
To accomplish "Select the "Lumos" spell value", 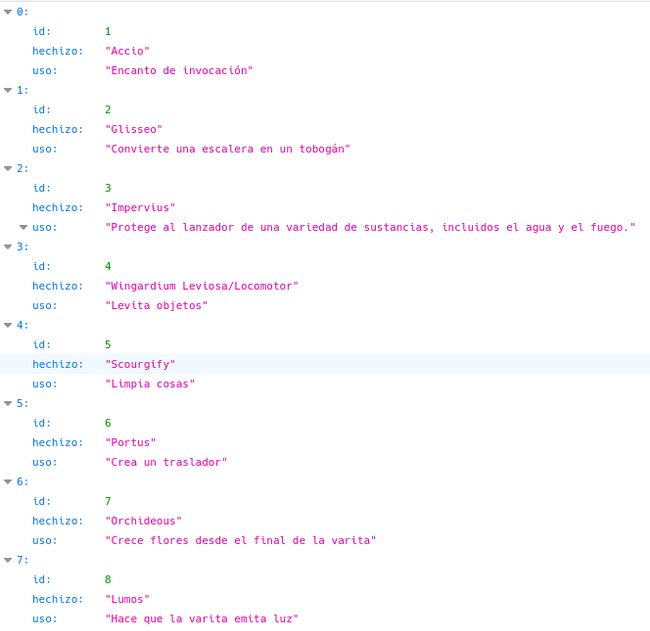I will 127,599.
